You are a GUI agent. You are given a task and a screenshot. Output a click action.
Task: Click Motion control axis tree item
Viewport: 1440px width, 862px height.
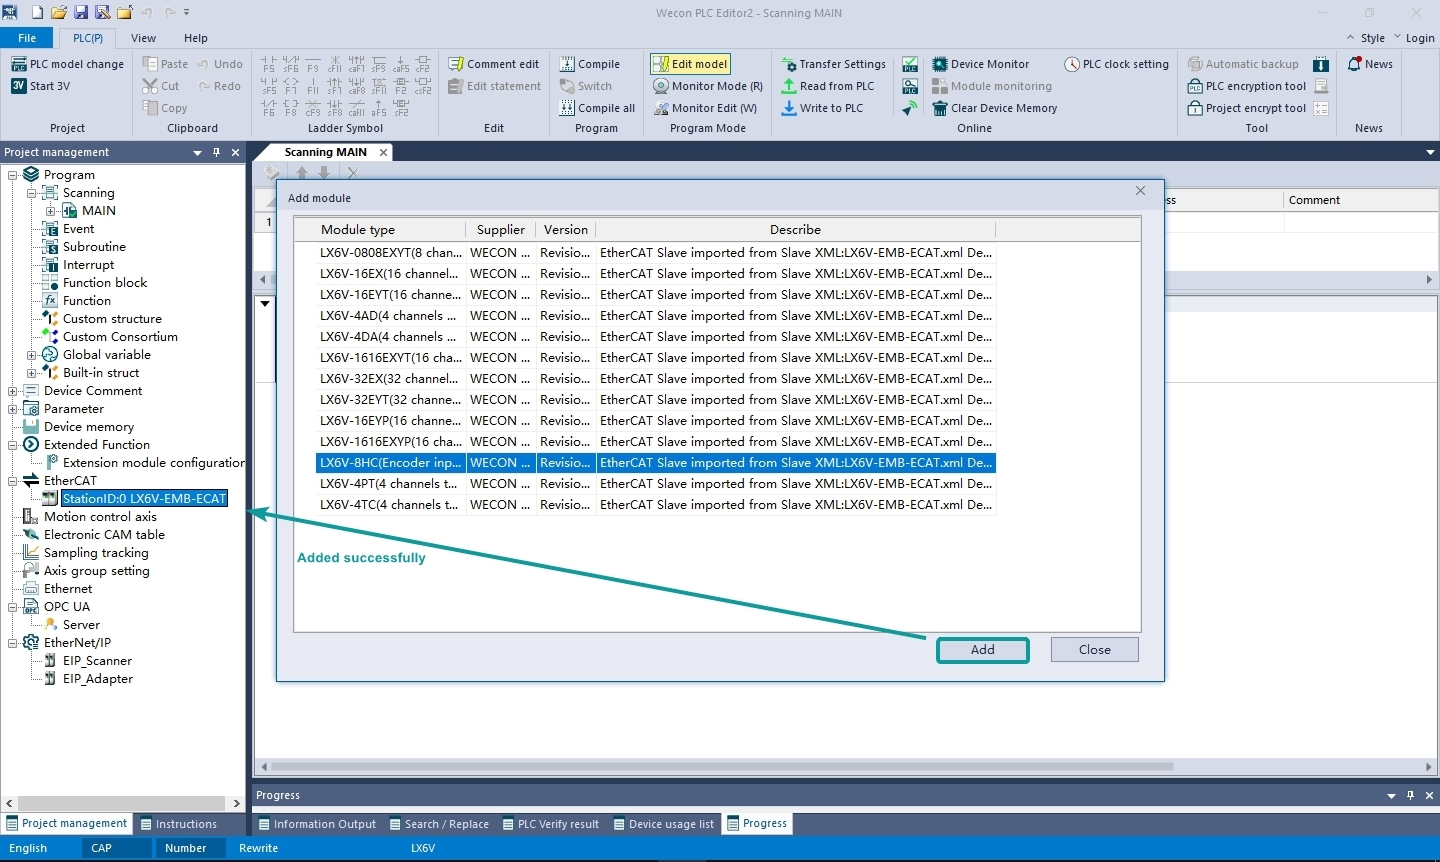100,517
